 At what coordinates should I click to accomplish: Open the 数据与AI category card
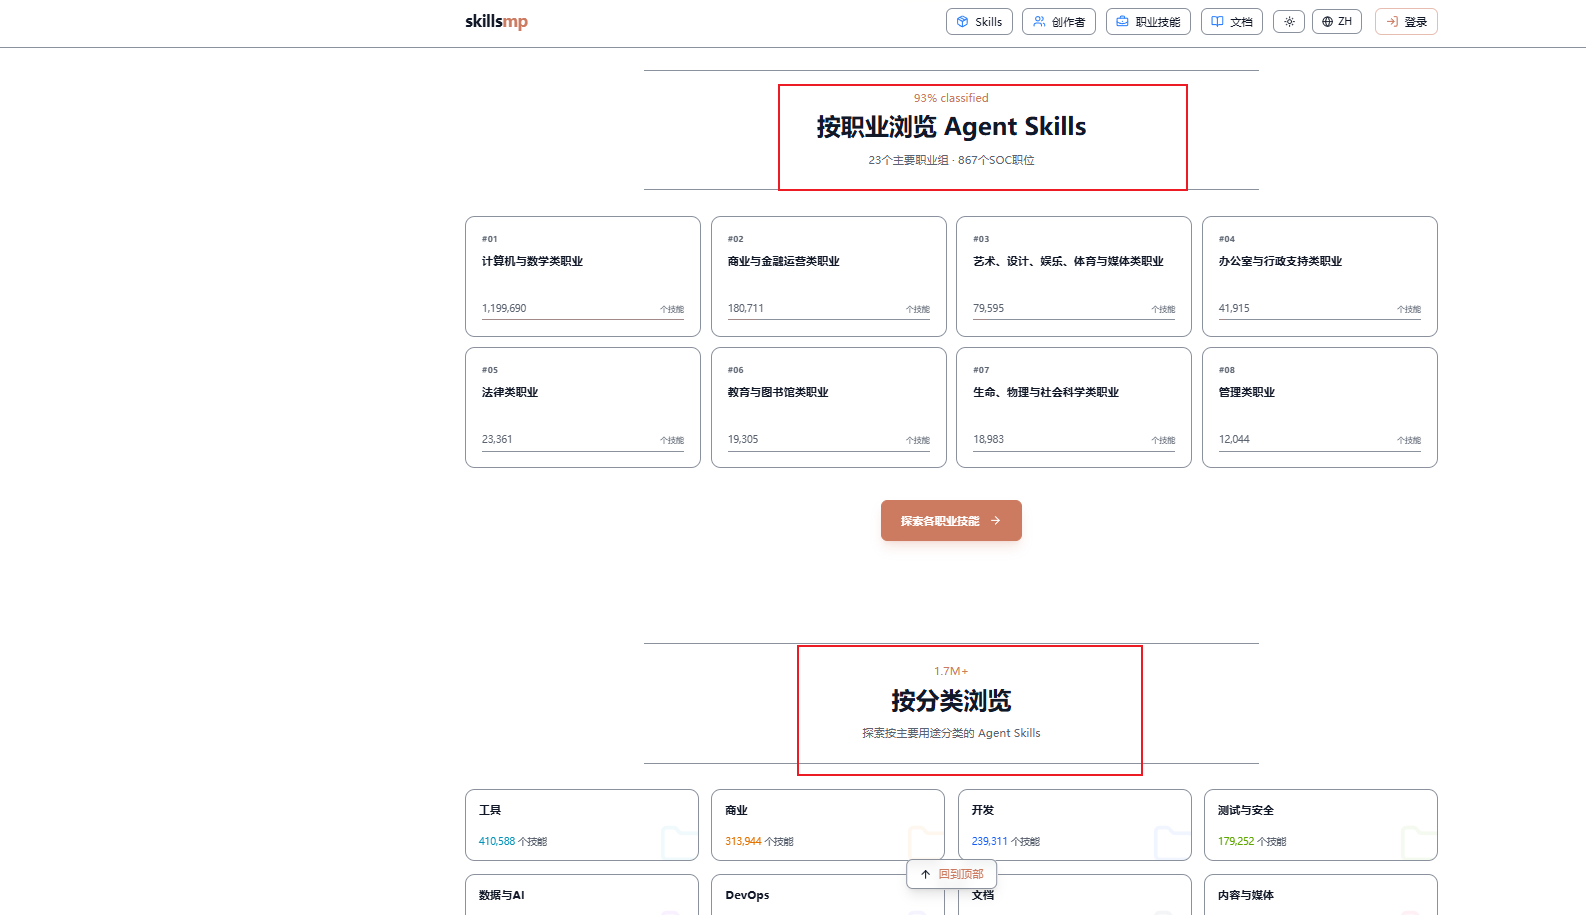pyautogui.click(x=582, y=895)
